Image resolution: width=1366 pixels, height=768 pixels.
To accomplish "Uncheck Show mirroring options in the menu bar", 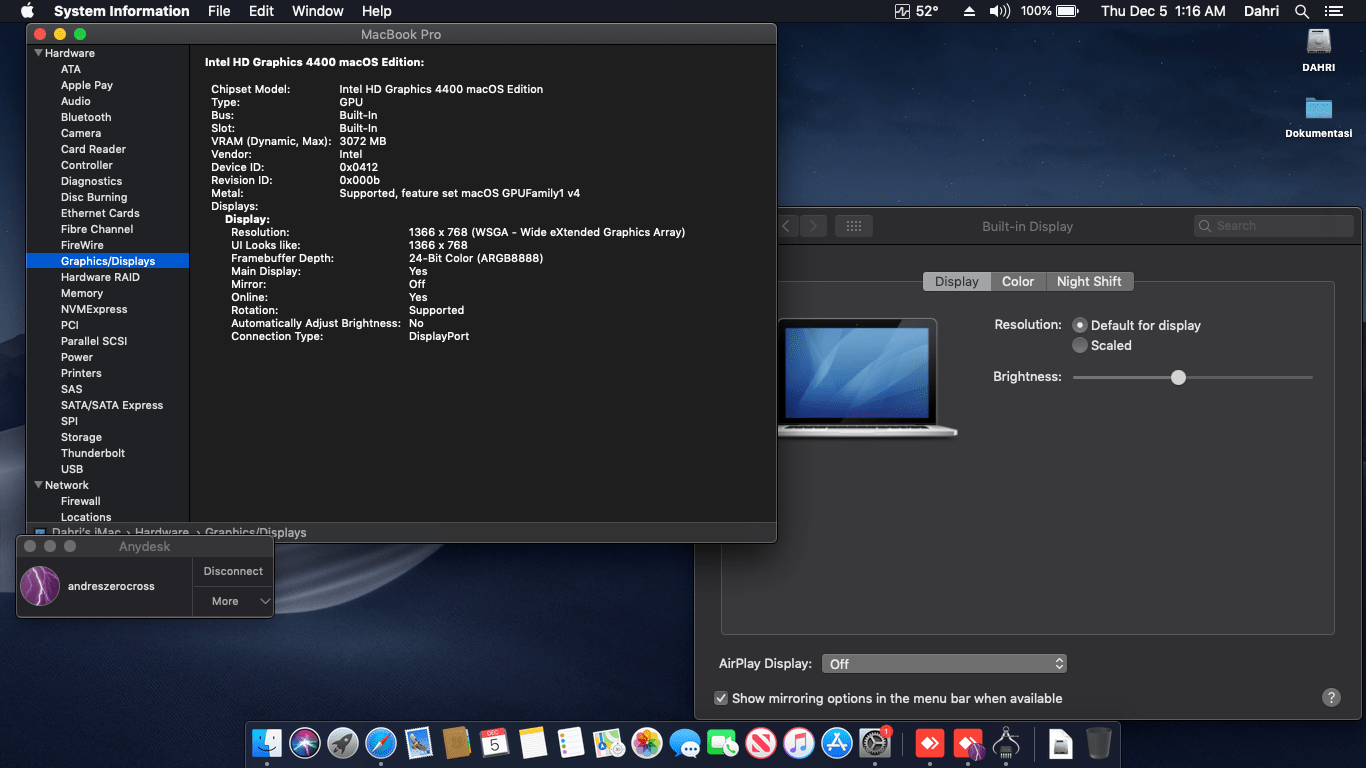I will click(721, 698).
